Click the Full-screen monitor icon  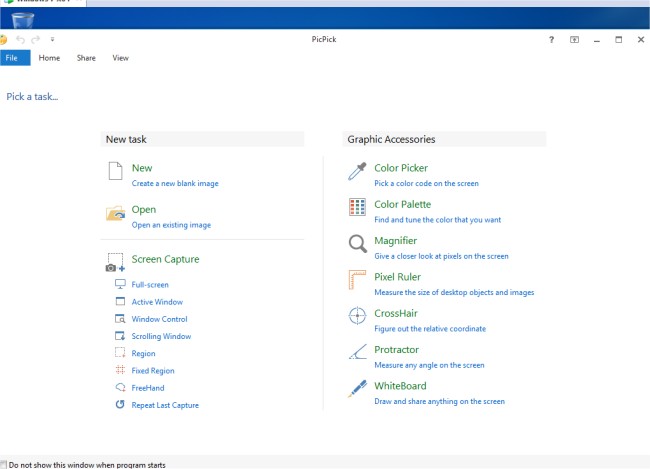pyautogui.click(x=120, y=284)
